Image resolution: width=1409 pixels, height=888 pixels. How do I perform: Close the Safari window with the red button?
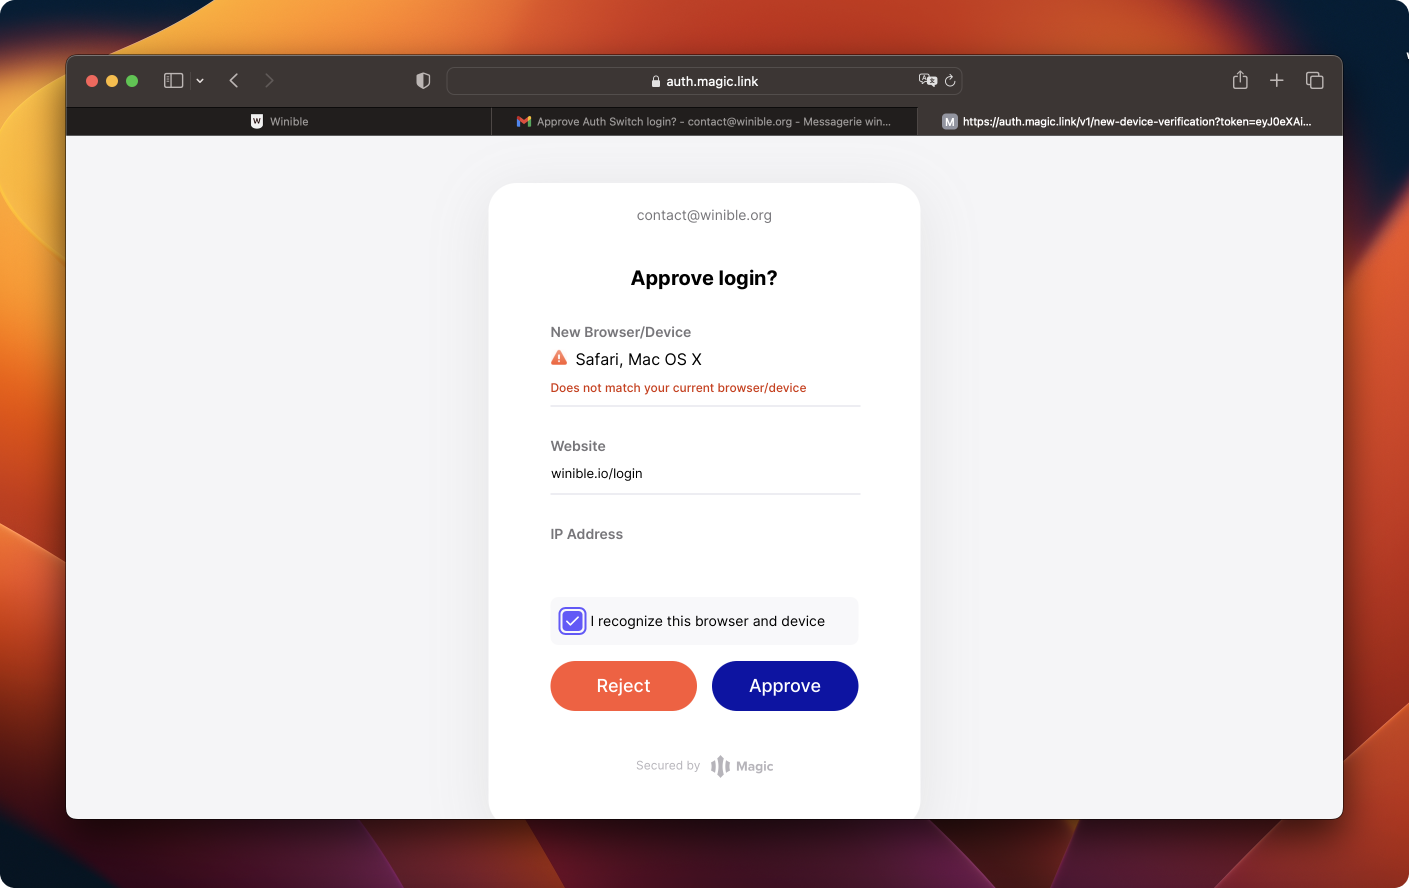click(92, 81)
